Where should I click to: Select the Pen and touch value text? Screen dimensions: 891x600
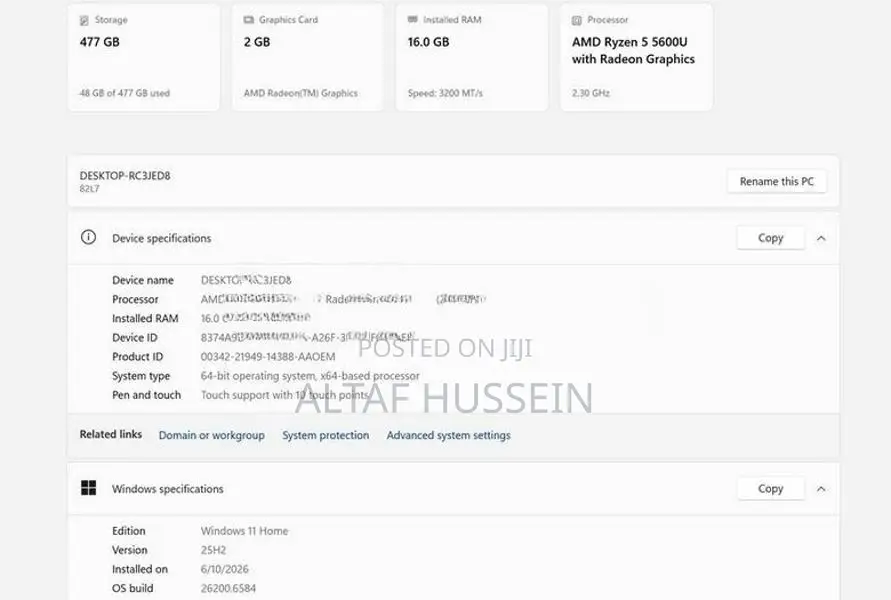point(285,395)
